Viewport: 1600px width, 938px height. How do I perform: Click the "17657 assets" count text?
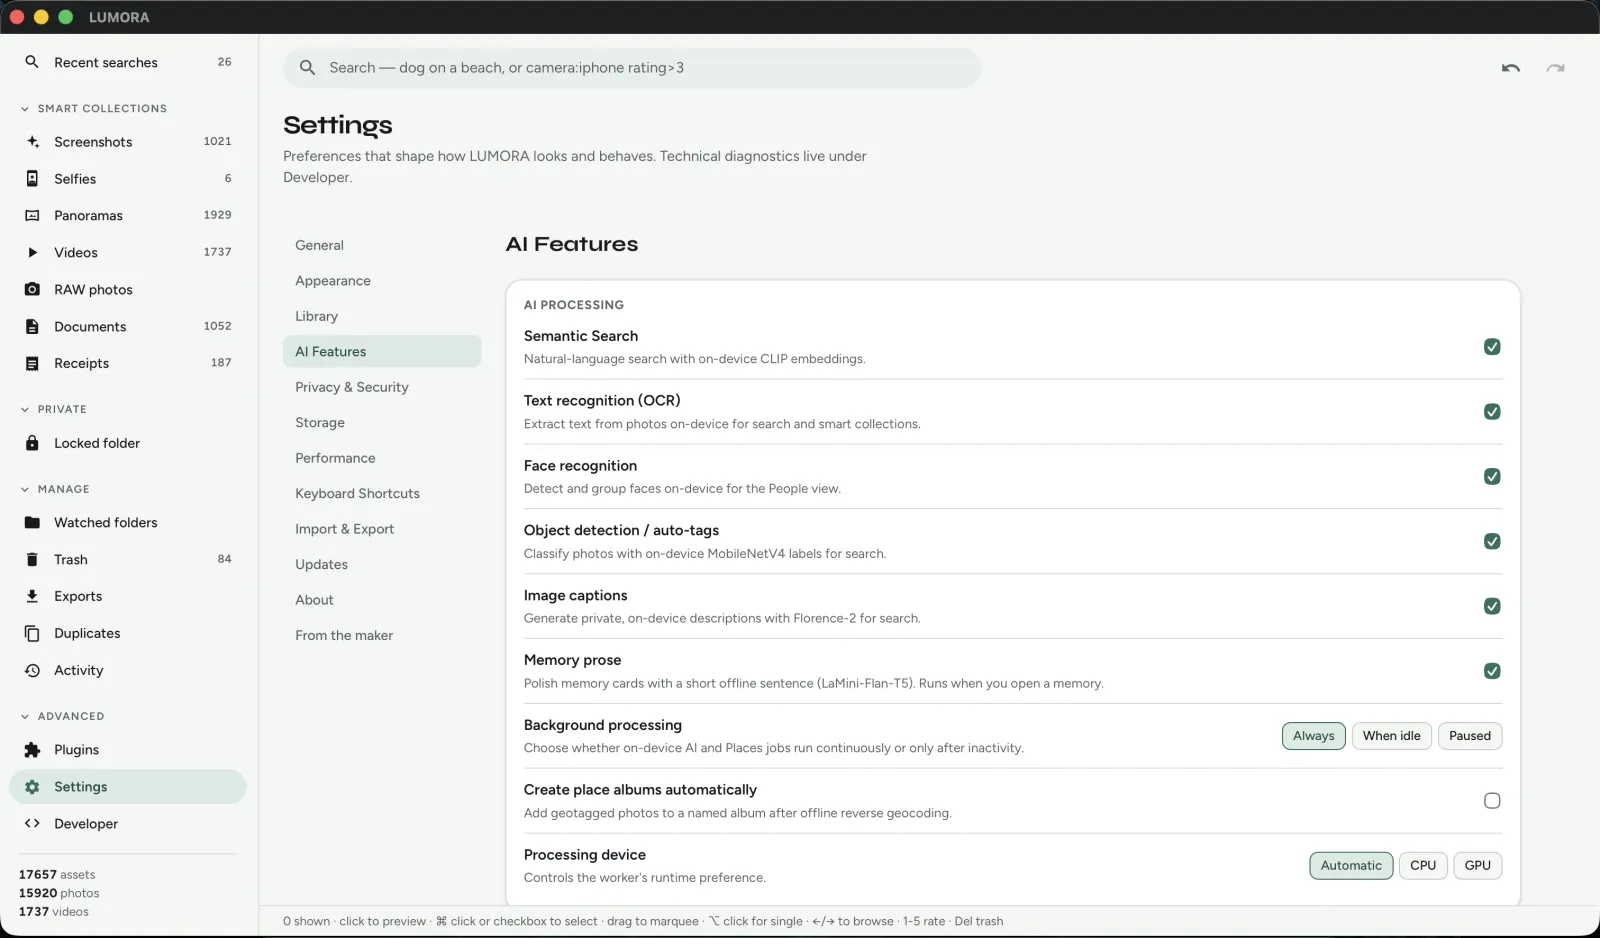click(57, 875)
